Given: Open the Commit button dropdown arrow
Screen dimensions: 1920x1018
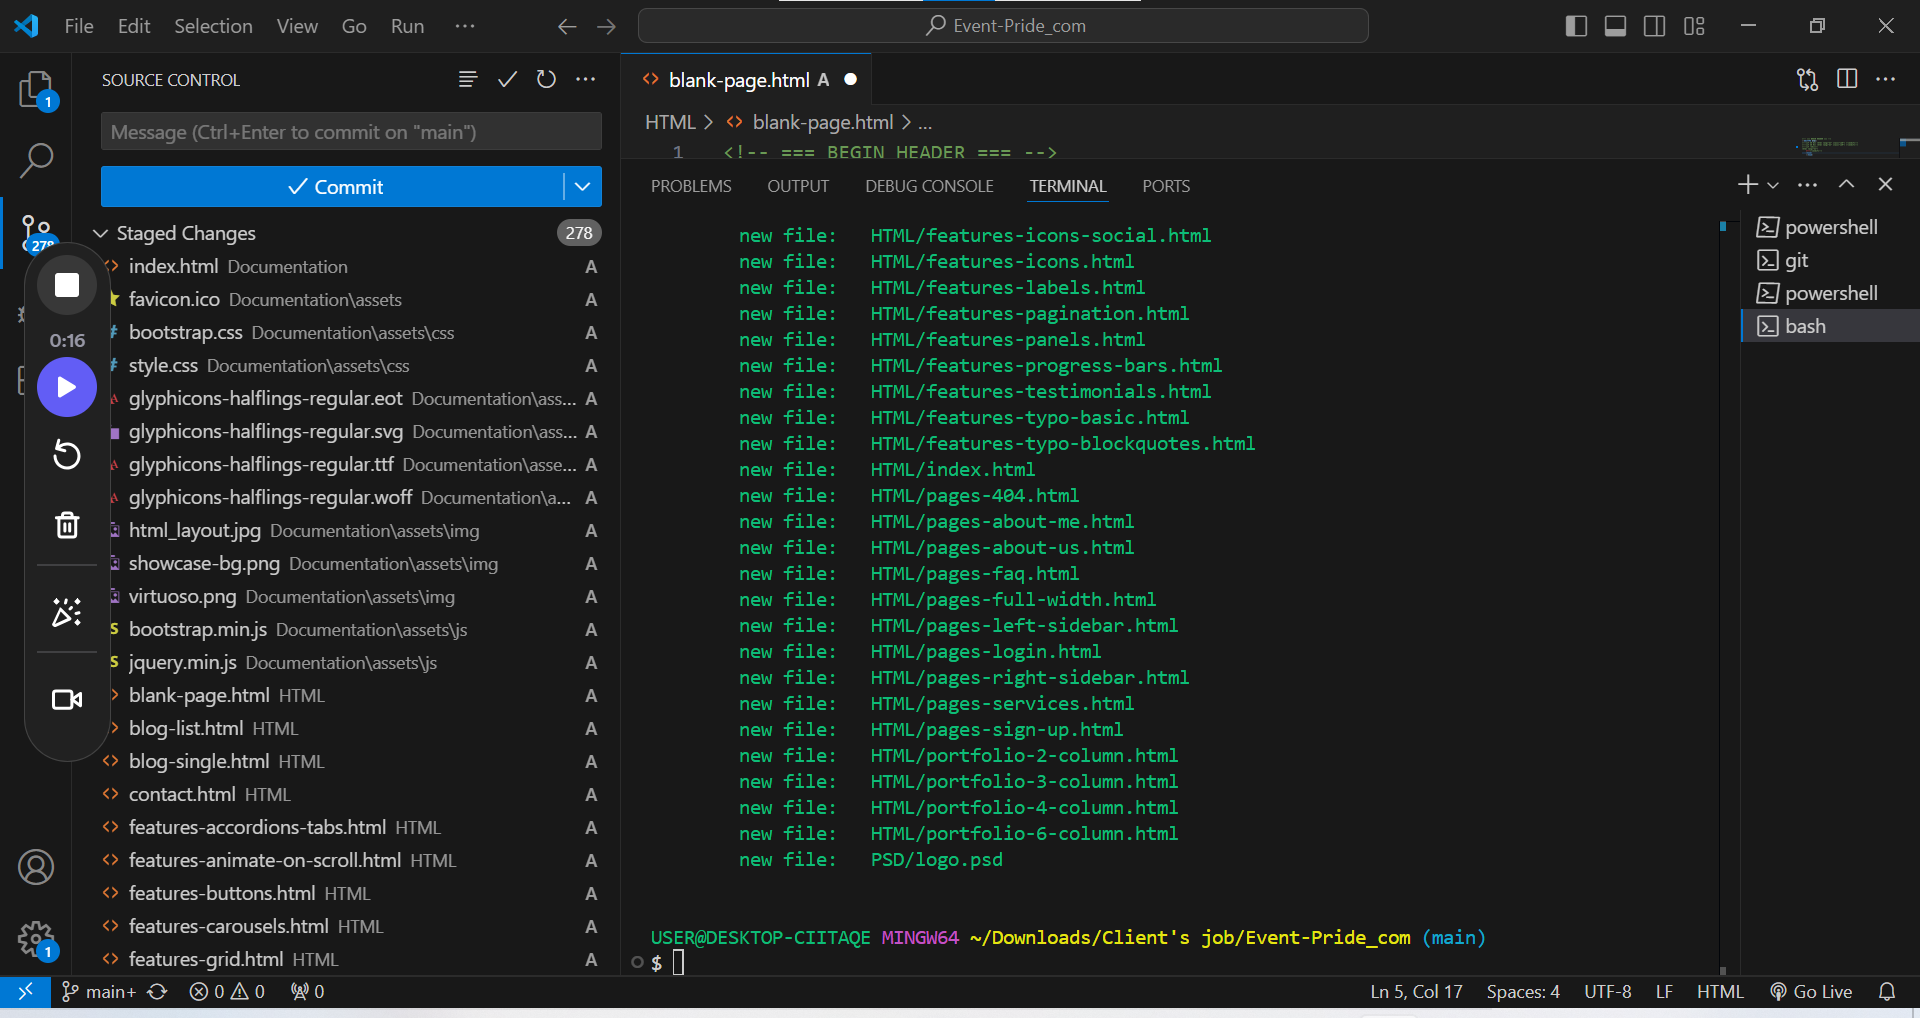Looking at the screenshot, I should pos(582,187).
